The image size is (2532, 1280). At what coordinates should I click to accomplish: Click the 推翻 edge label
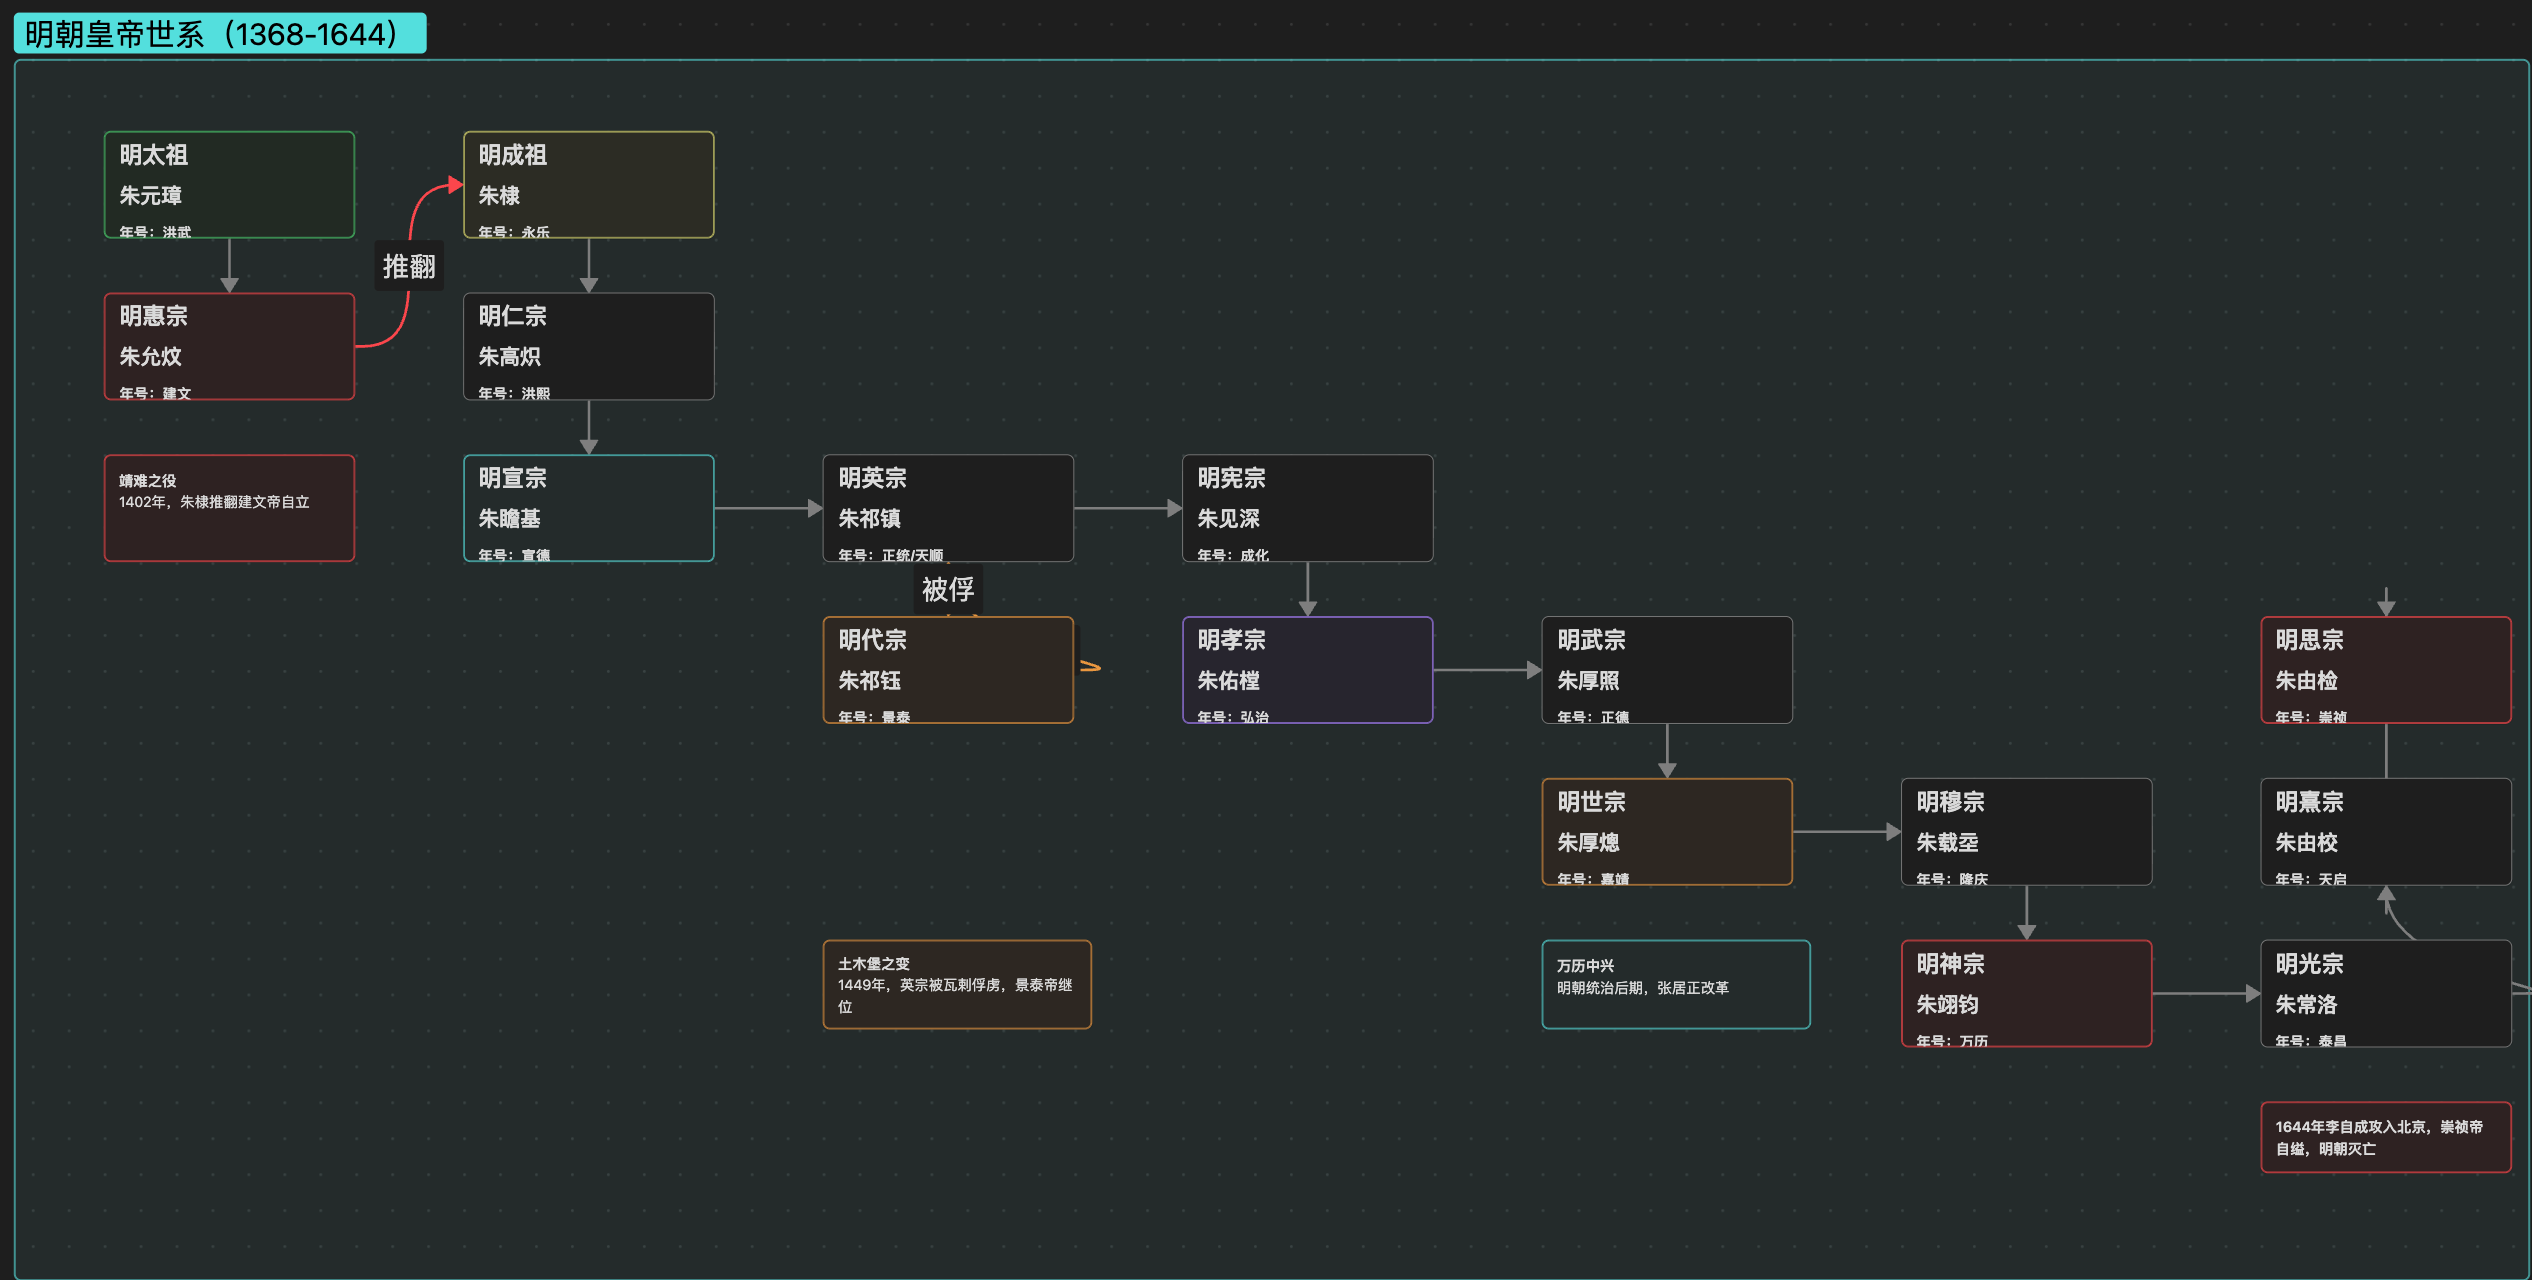[409, 266]
